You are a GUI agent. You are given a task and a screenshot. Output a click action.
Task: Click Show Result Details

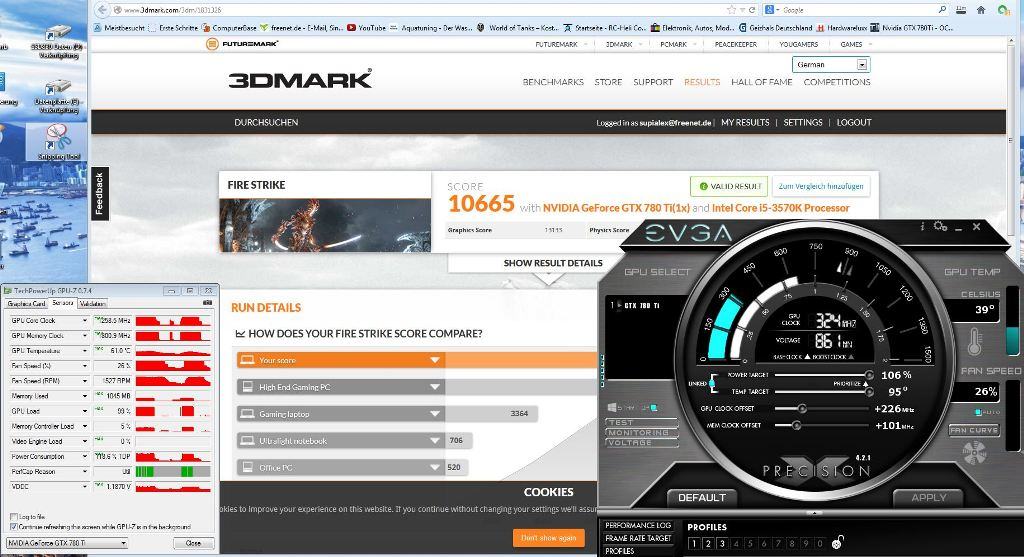tap(552, 263)
